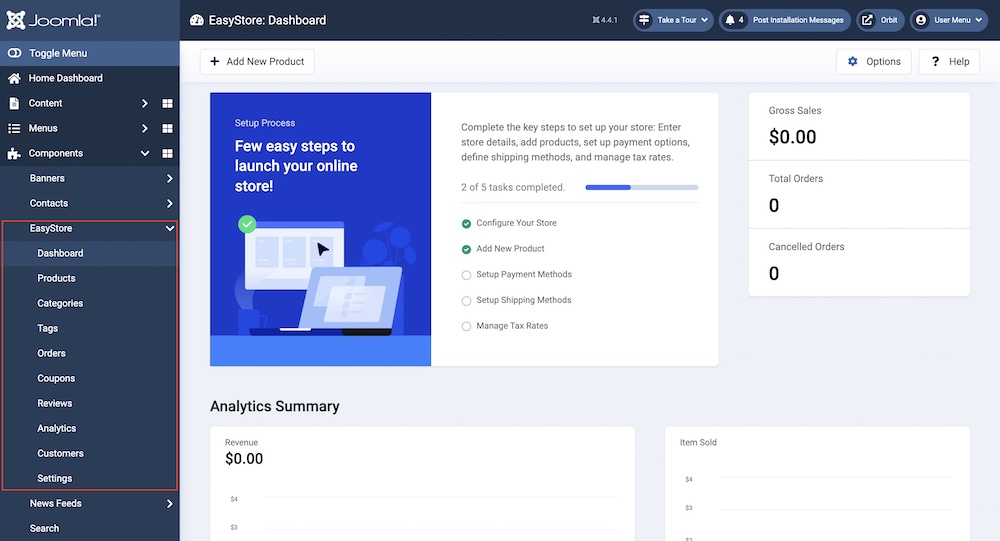Open the Products menu item
Image resolution: width=1000 pixels, height=541 pixels.
tap(56, 278)
